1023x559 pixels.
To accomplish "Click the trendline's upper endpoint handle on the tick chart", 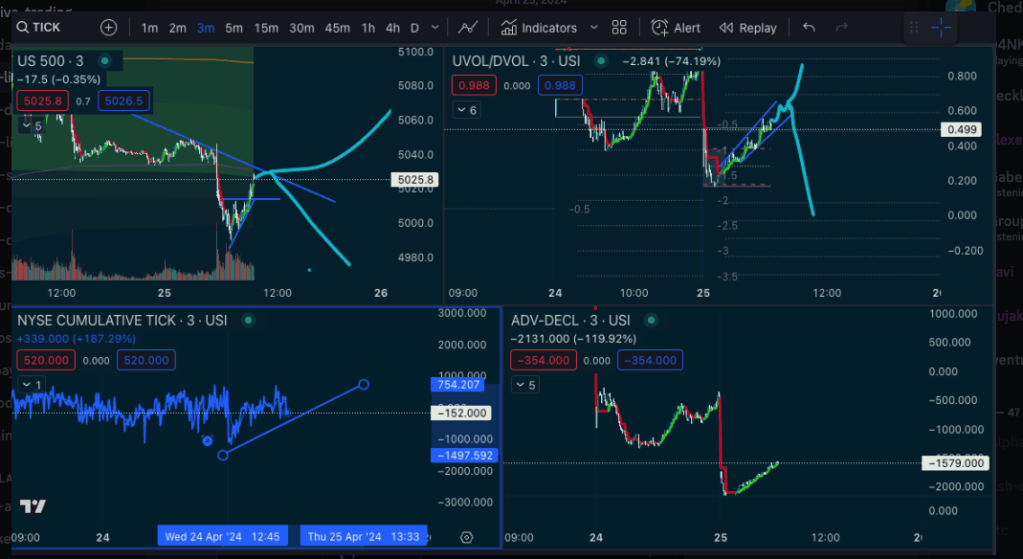I will click(x=363, y=384).
